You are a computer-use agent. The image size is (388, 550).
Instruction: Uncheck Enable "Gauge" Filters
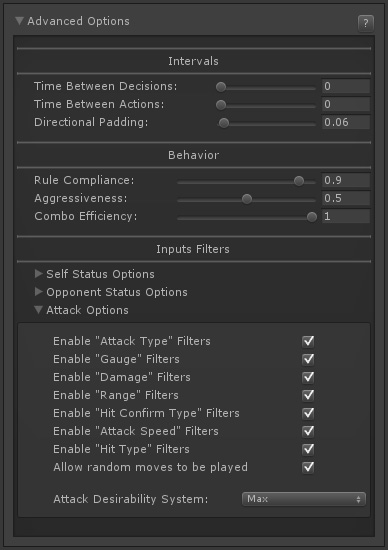click(308, 359)
